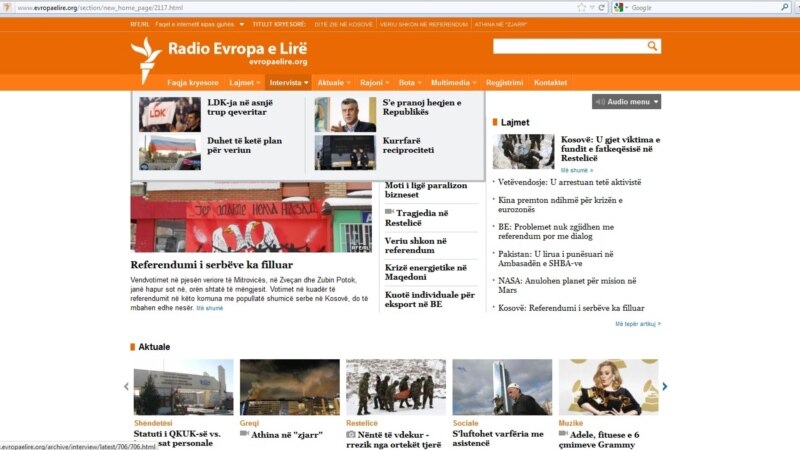The width and height of the screenshot is (800, 450).
Task: Click Google search engine icon in browser
Action: pos(620,7)
